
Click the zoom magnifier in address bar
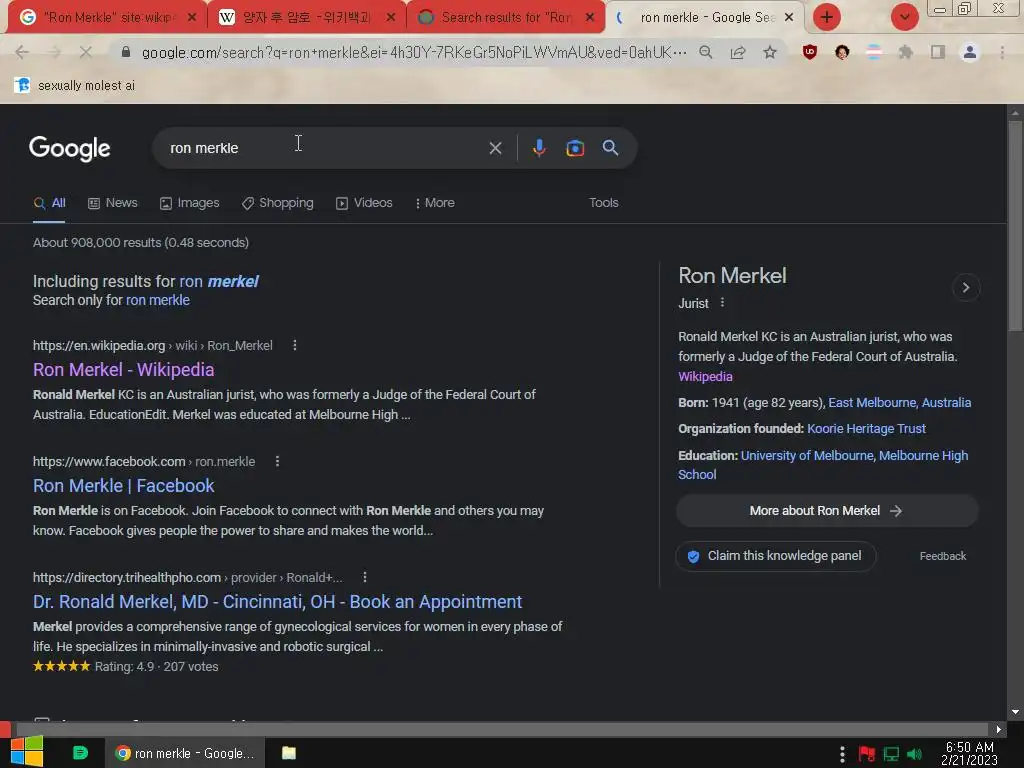click(705, 52)
